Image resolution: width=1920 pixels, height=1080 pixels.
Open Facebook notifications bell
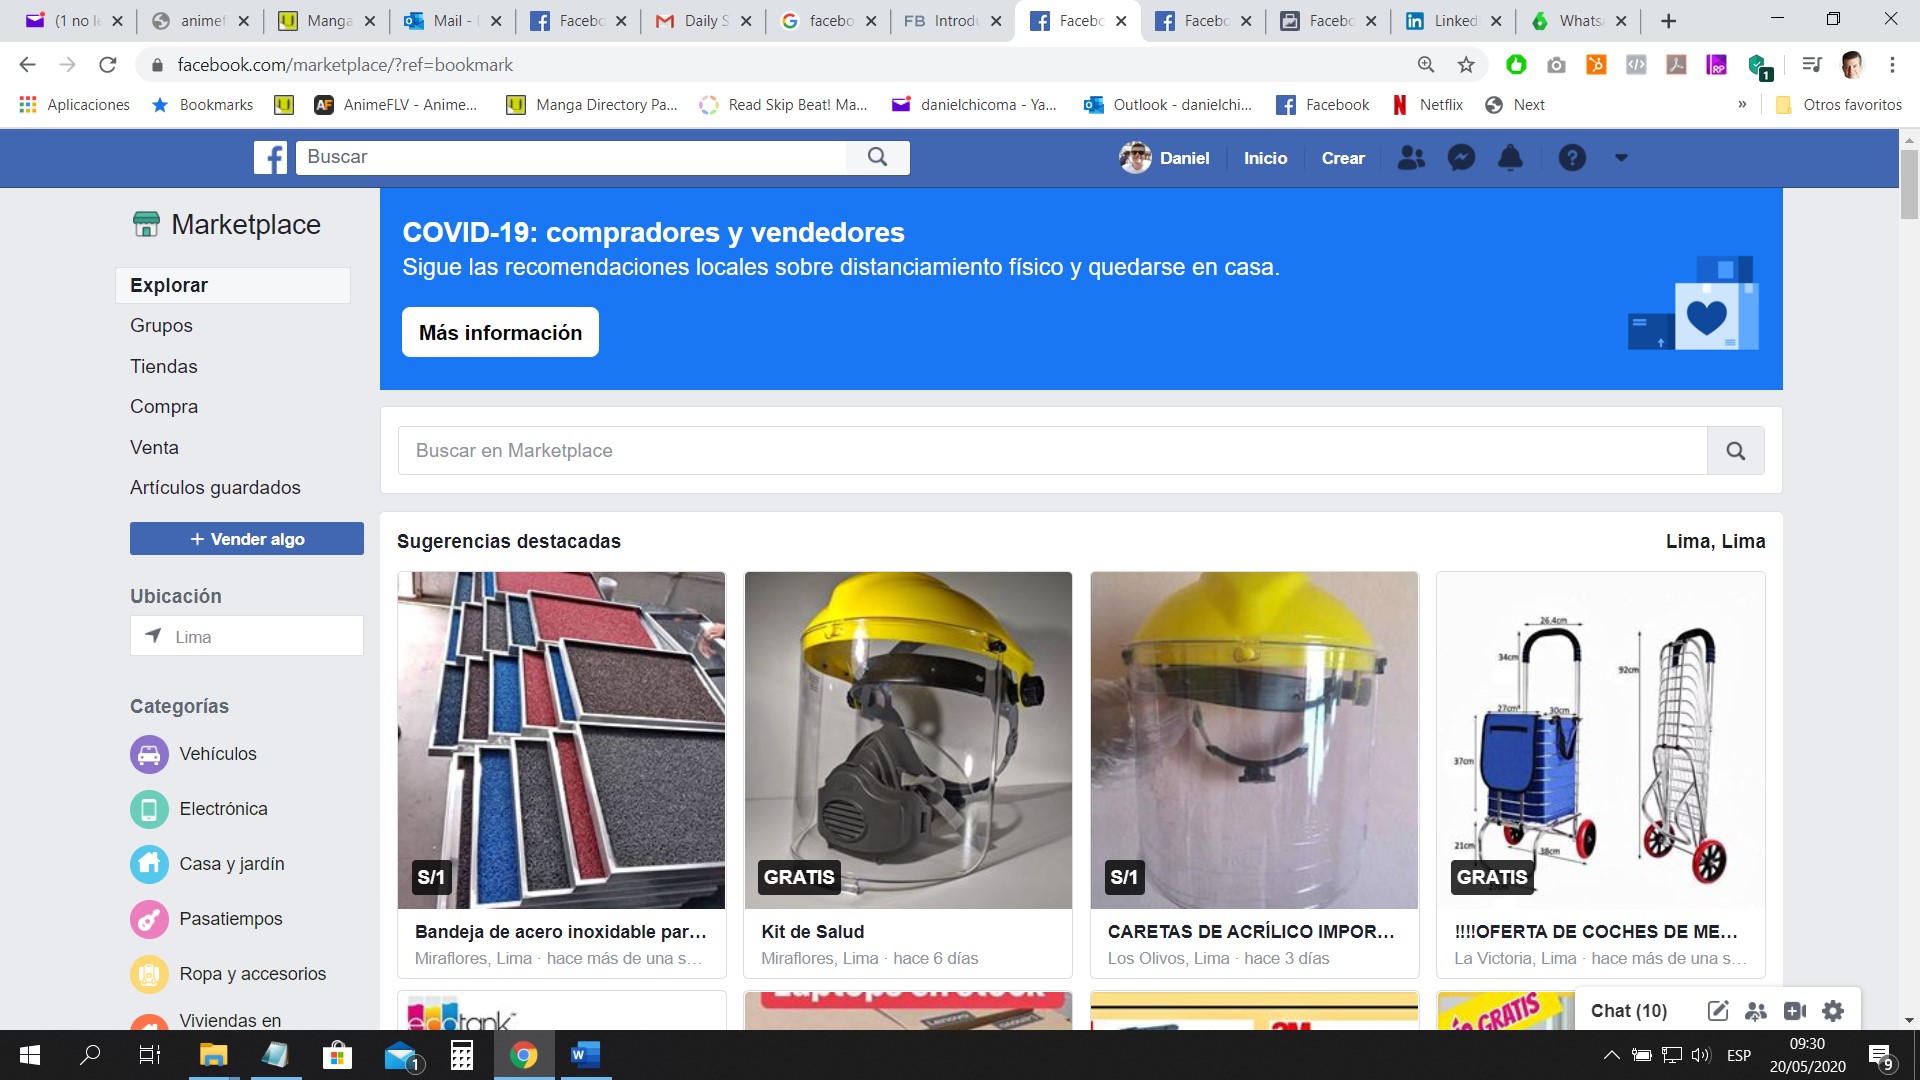pyautogui.click(x=1510, y=158)
